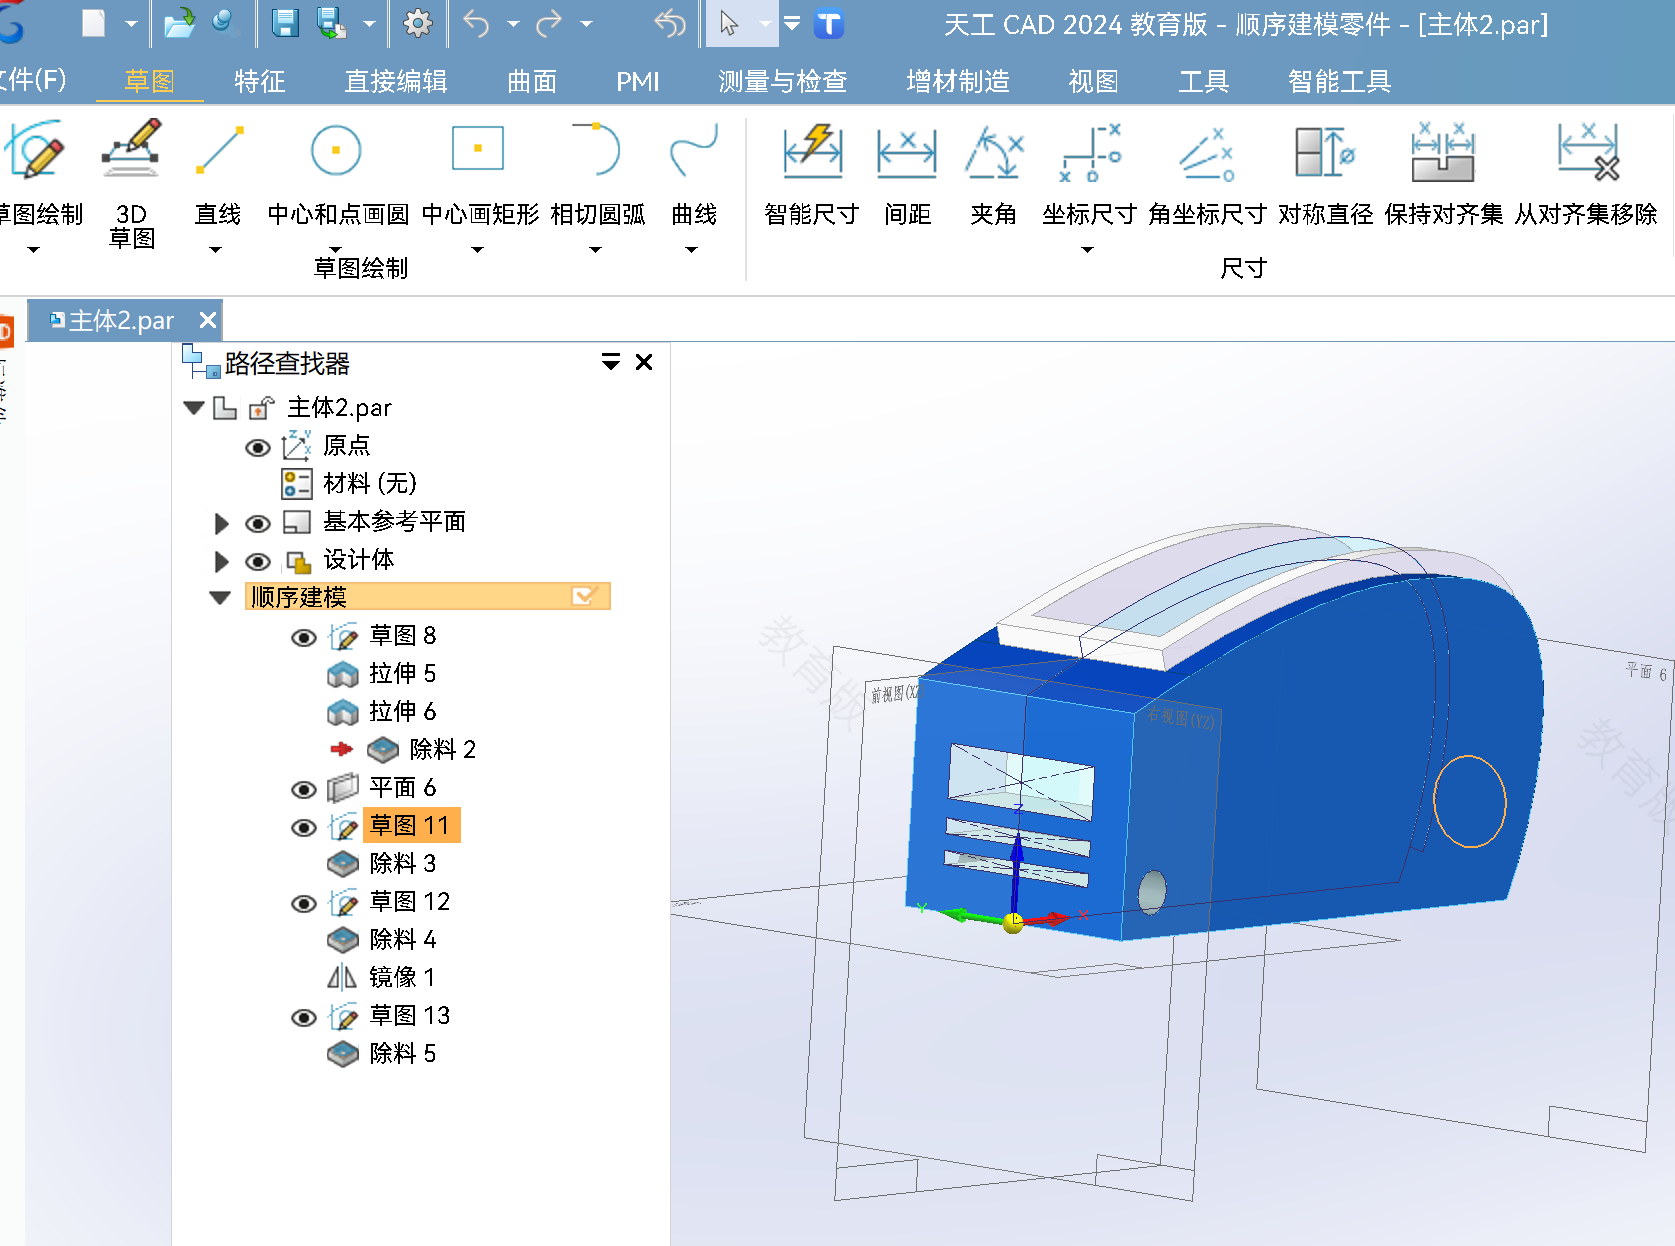Open the 相切圆弧 dropdown arrow
This screenshot has width=1675, height=1246.
595,250
